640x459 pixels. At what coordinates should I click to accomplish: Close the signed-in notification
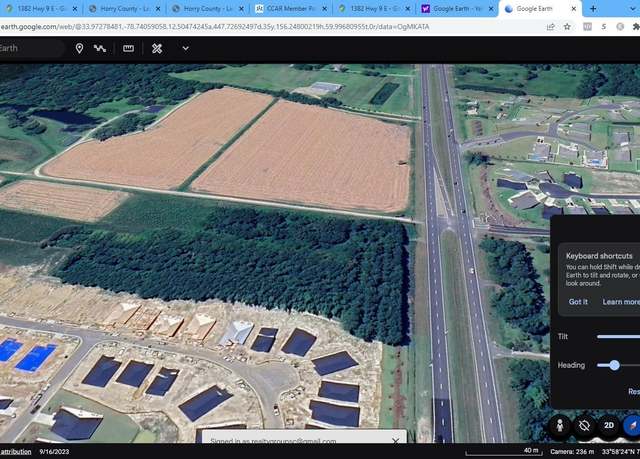[395, 440]
